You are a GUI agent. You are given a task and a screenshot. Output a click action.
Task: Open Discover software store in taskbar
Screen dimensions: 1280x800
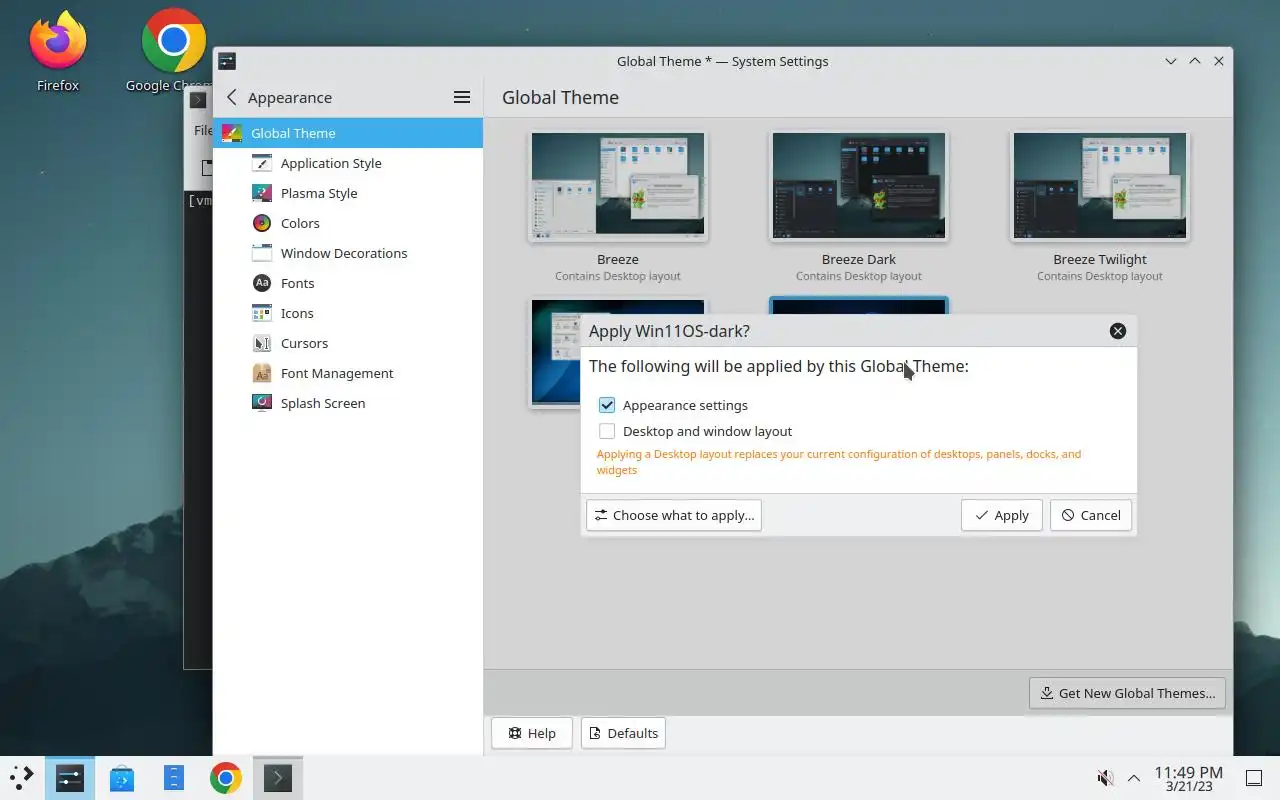coord(122,777)
